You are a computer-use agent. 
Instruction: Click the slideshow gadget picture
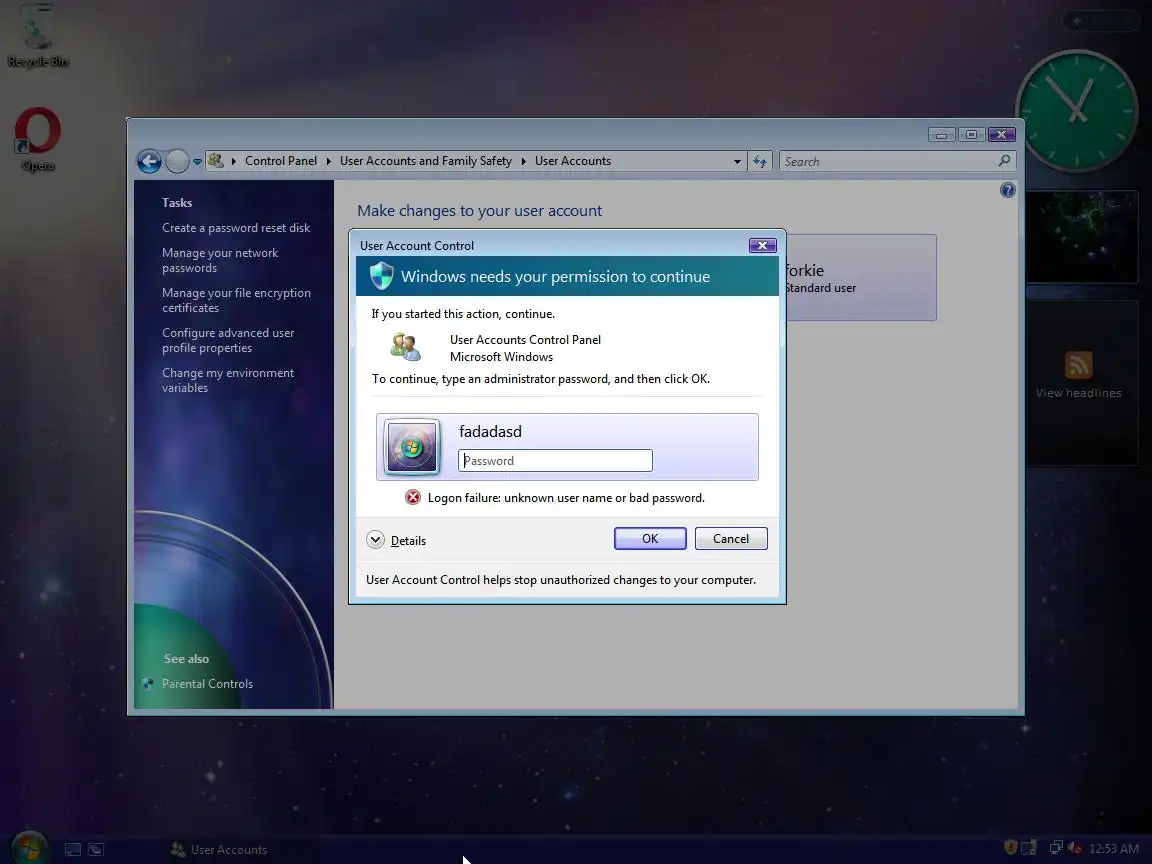(1081, 237)
